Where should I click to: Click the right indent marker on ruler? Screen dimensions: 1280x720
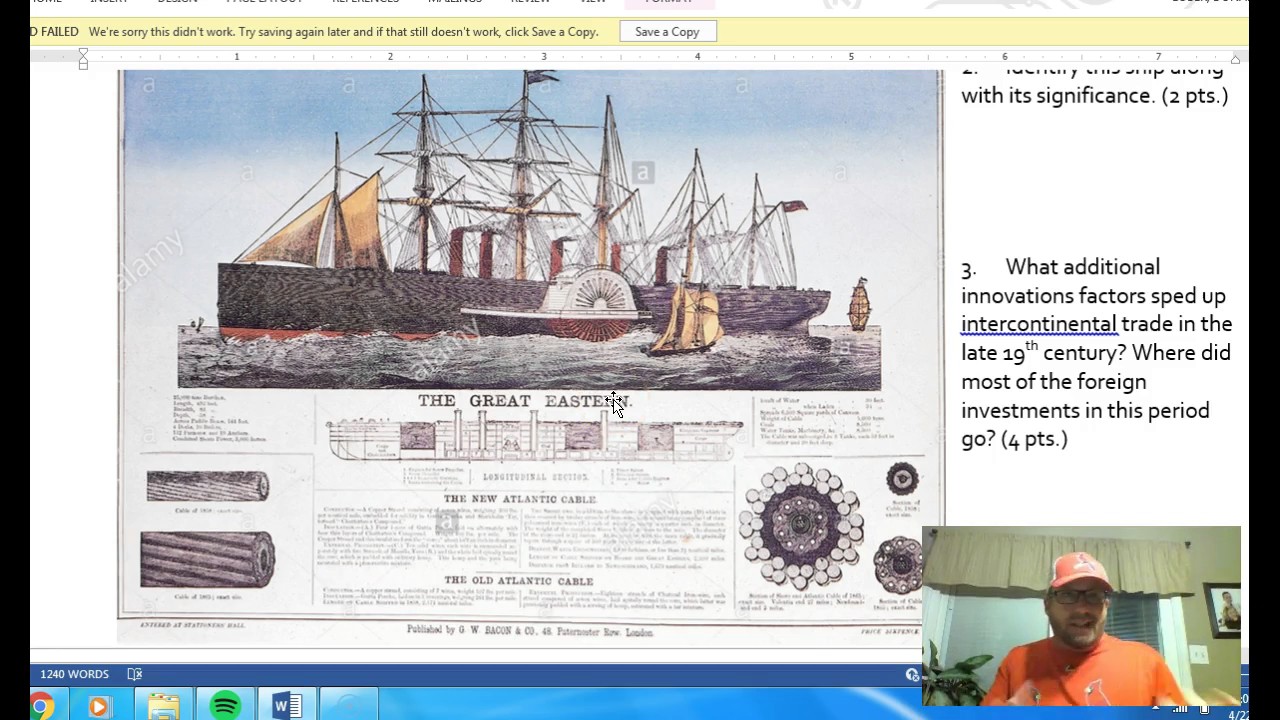coord(1235,60)
